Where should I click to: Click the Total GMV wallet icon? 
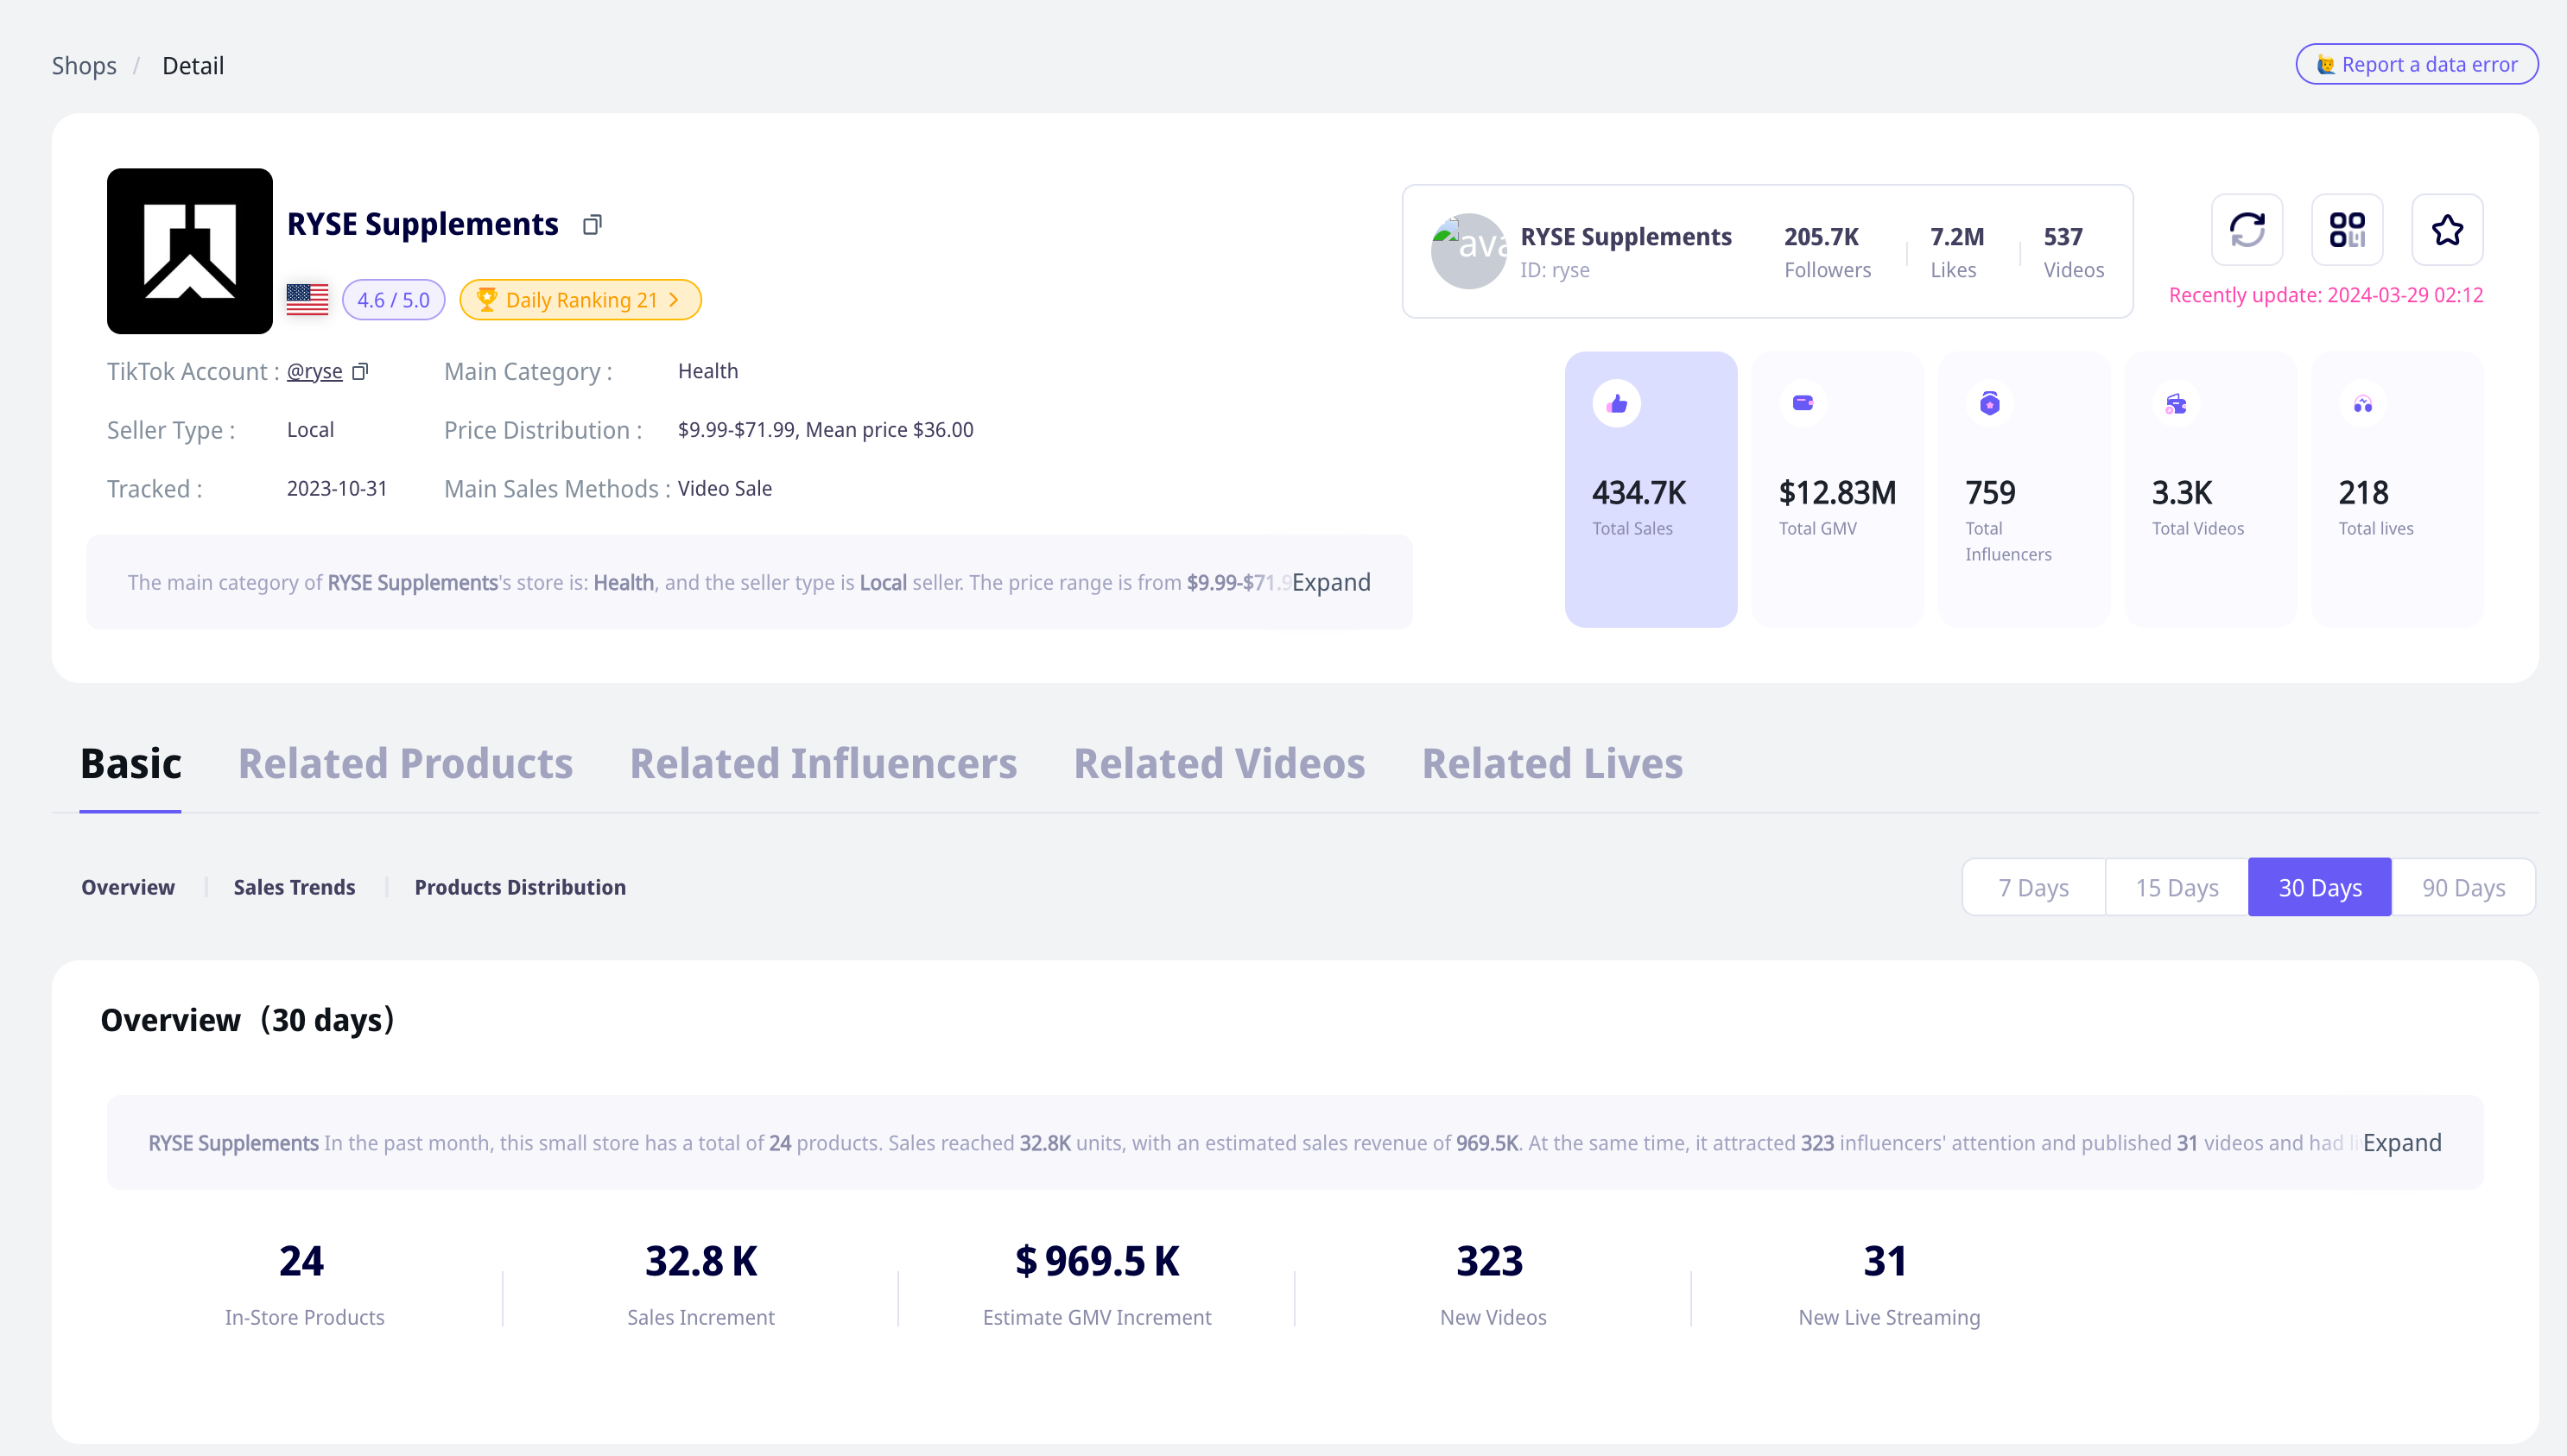point(1803,403)
